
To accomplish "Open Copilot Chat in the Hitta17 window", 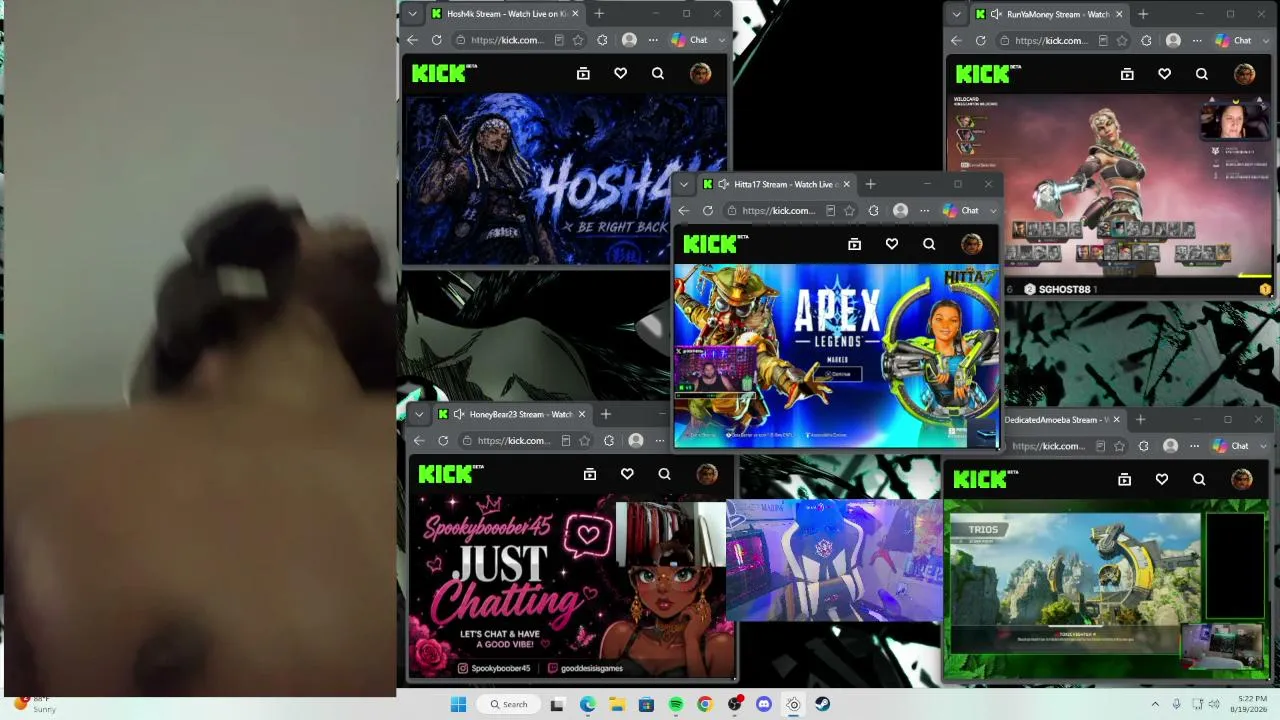I will coord(961,210).
